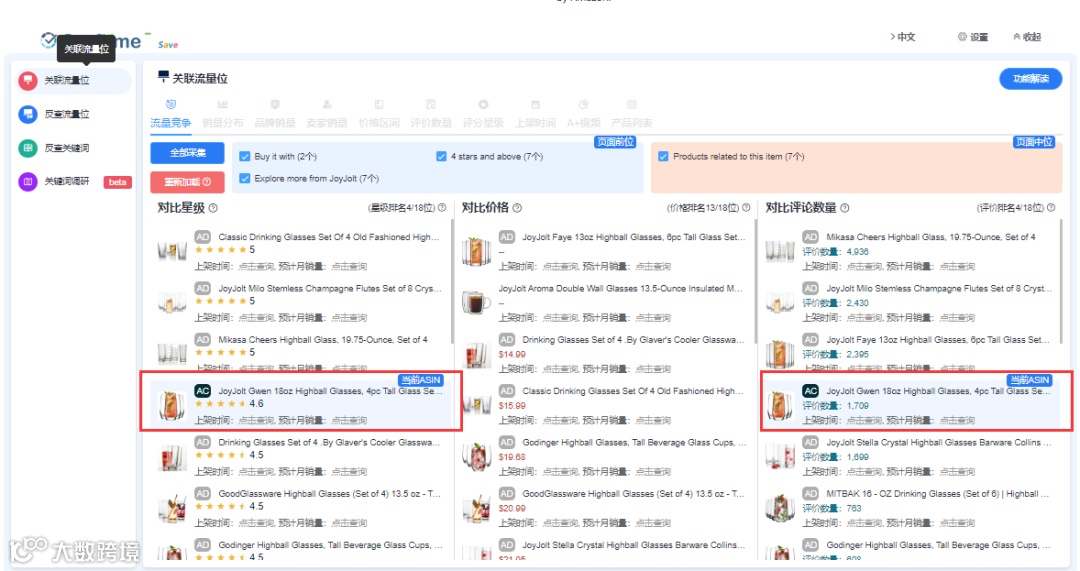1080x571 pixels.
Task: Click the 卖家销量 person icon
Action: coord(327,105)
